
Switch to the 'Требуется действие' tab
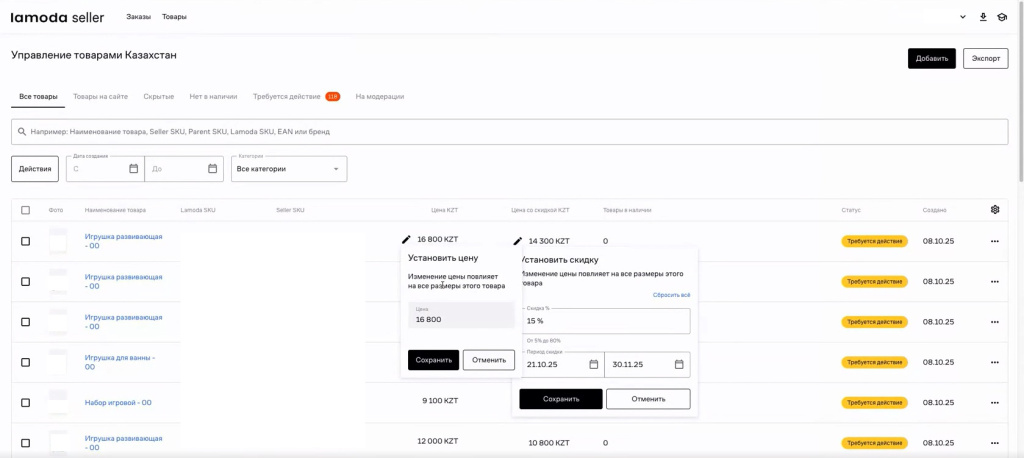point(287,97)
